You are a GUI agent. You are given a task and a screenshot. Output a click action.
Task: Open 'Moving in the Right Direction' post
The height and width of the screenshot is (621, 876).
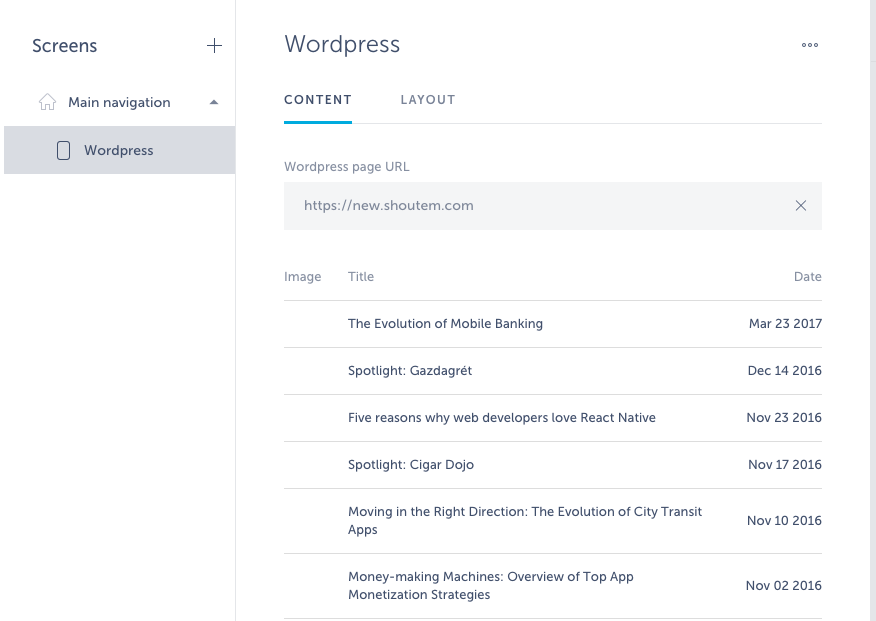525,520
